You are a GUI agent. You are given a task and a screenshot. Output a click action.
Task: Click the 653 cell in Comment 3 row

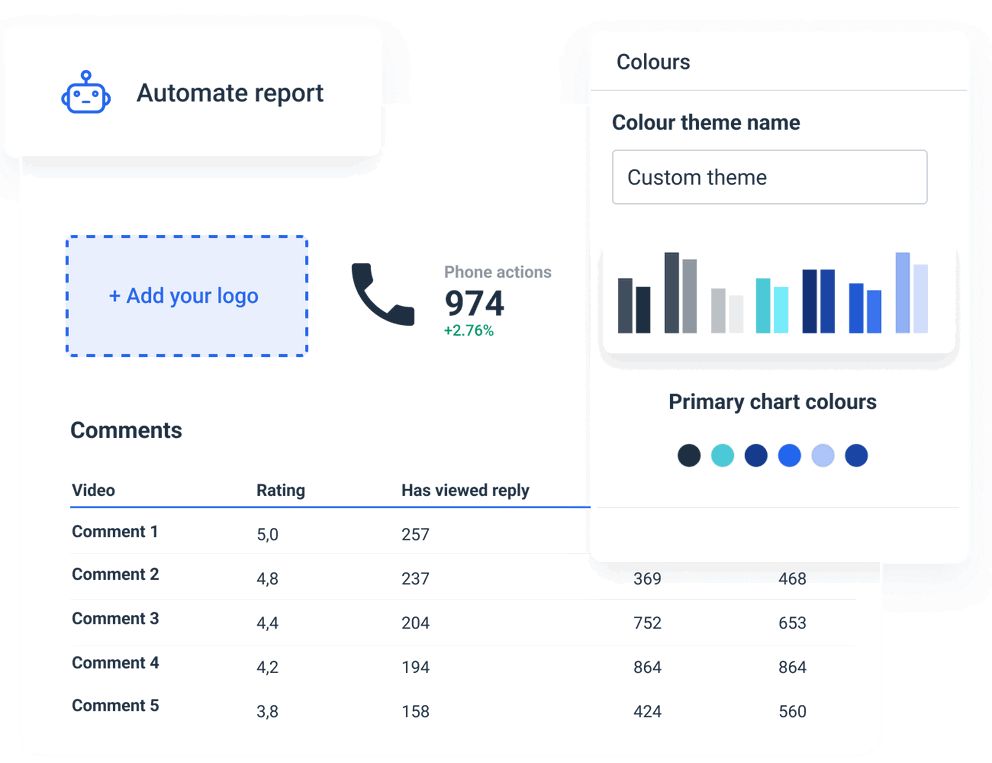pos(792,623)
